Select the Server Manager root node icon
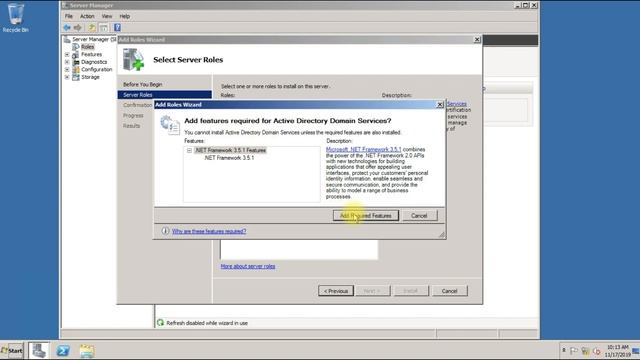The width and height of the screenshot is (640, 360). point(67,39)
